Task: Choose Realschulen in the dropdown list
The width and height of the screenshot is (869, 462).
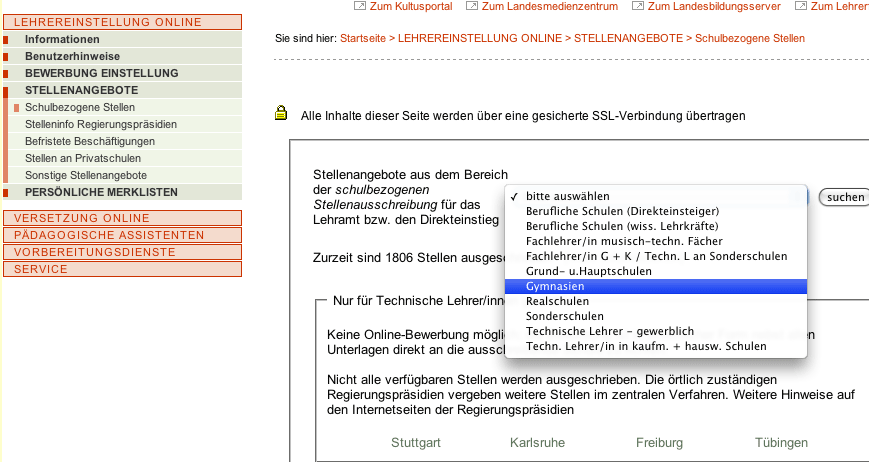Action: click(555, 301)
